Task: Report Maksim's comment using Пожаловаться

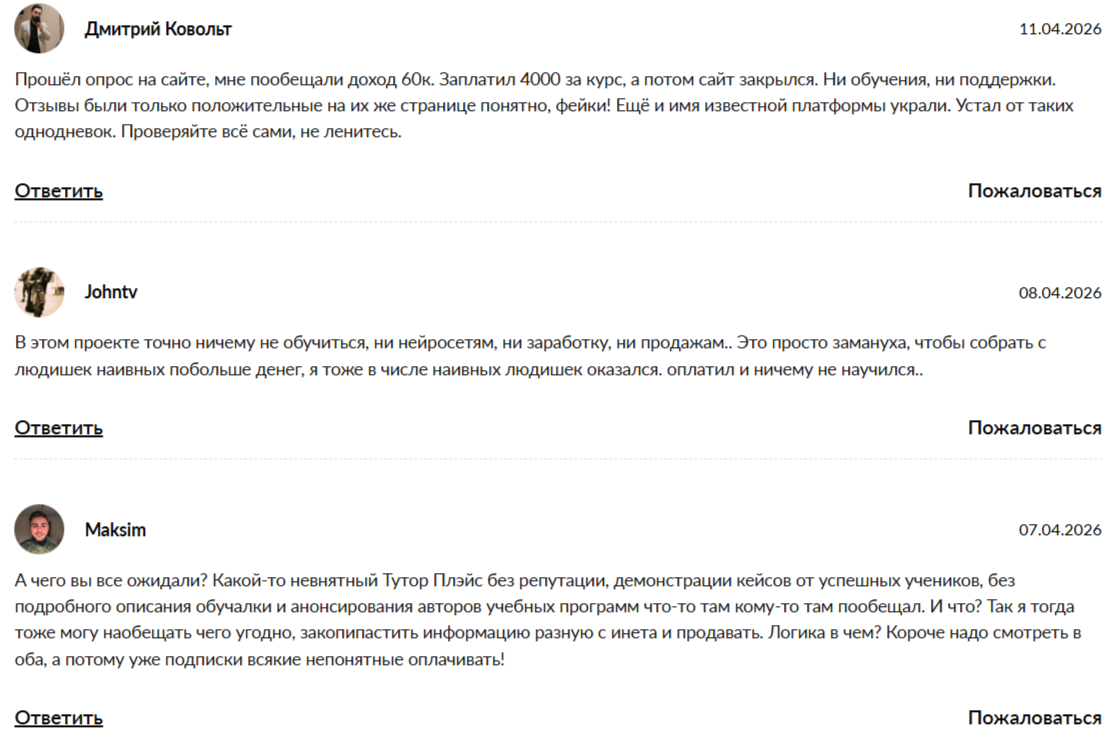Action: 1034,717
